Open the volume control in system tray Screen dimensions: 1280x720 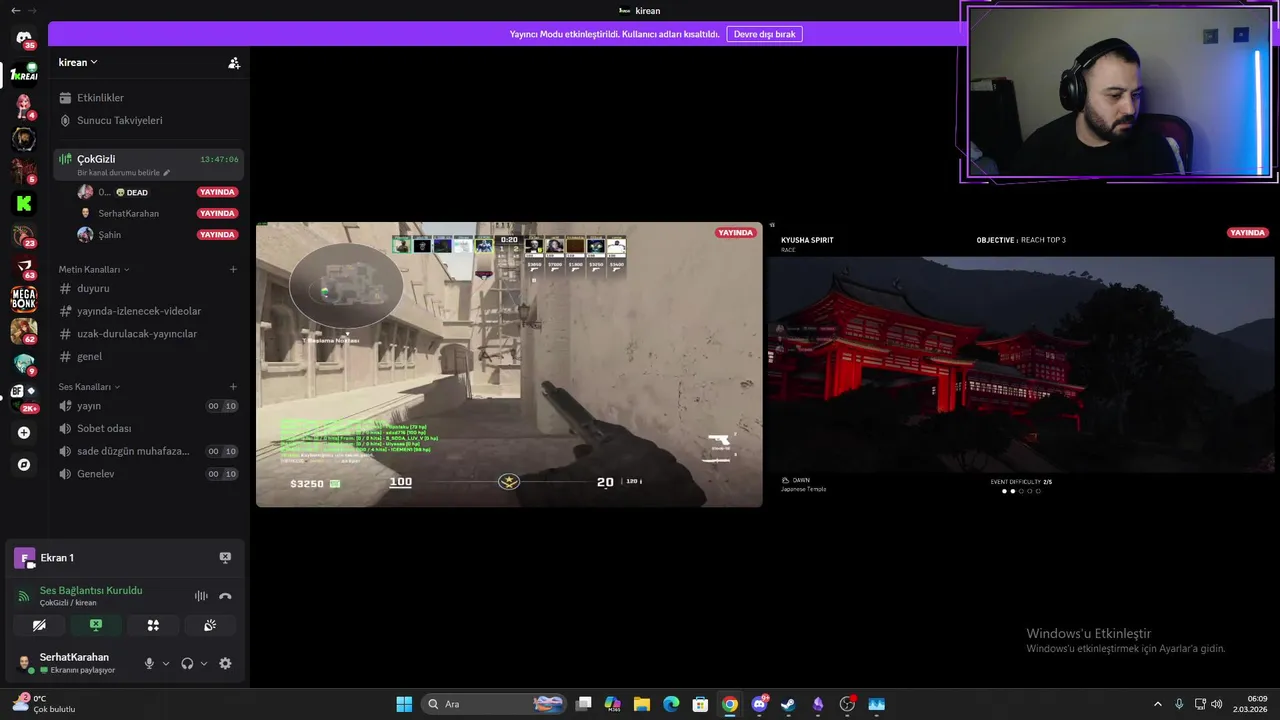pyautogui.click(x=1217, y=704)
